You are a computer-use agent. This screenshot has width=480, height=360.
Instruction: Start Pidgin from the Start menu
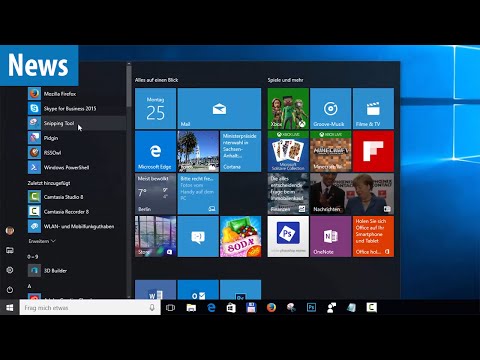point(77,138)
